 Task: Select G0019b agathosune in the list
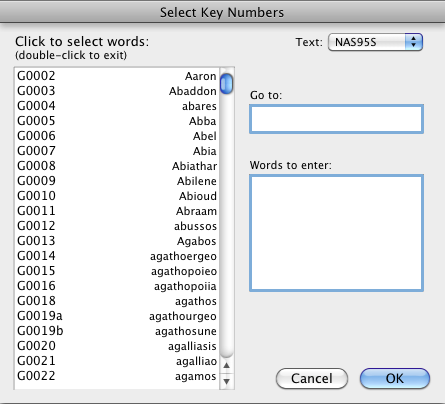(x=117, y=331)
